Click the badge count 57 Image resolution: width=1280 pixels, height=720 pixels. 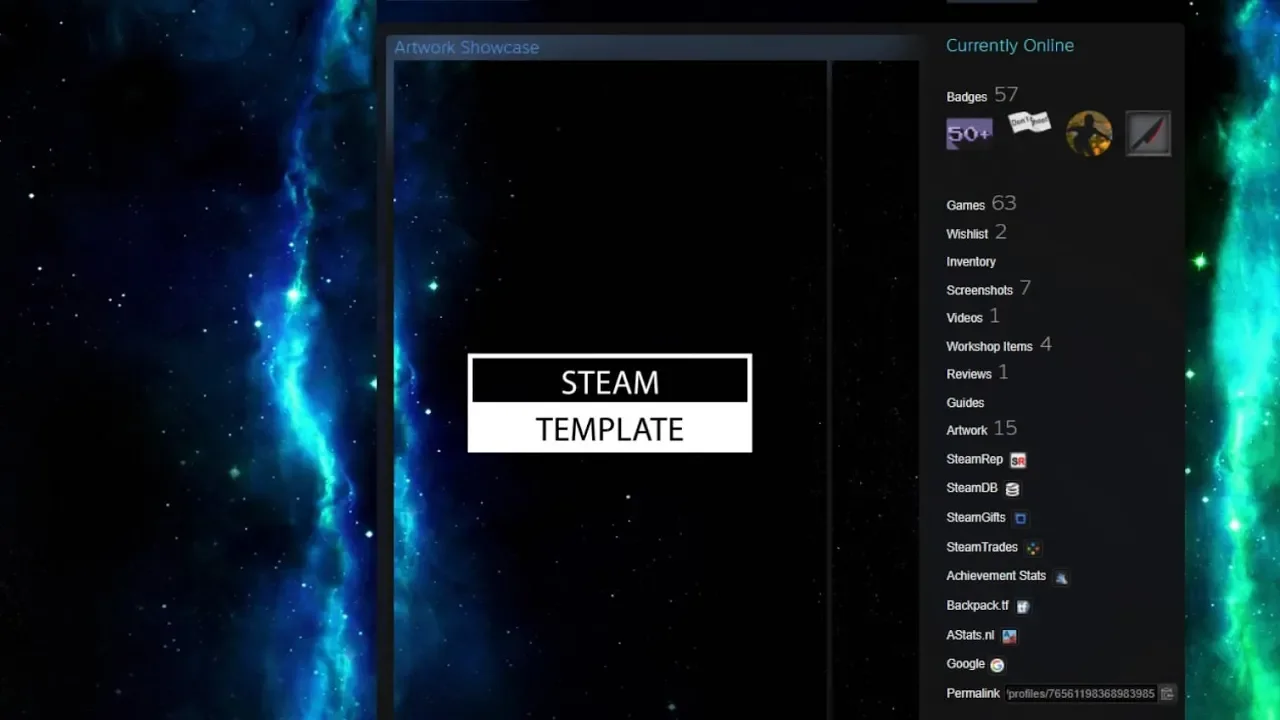[x=1006, y=95]
